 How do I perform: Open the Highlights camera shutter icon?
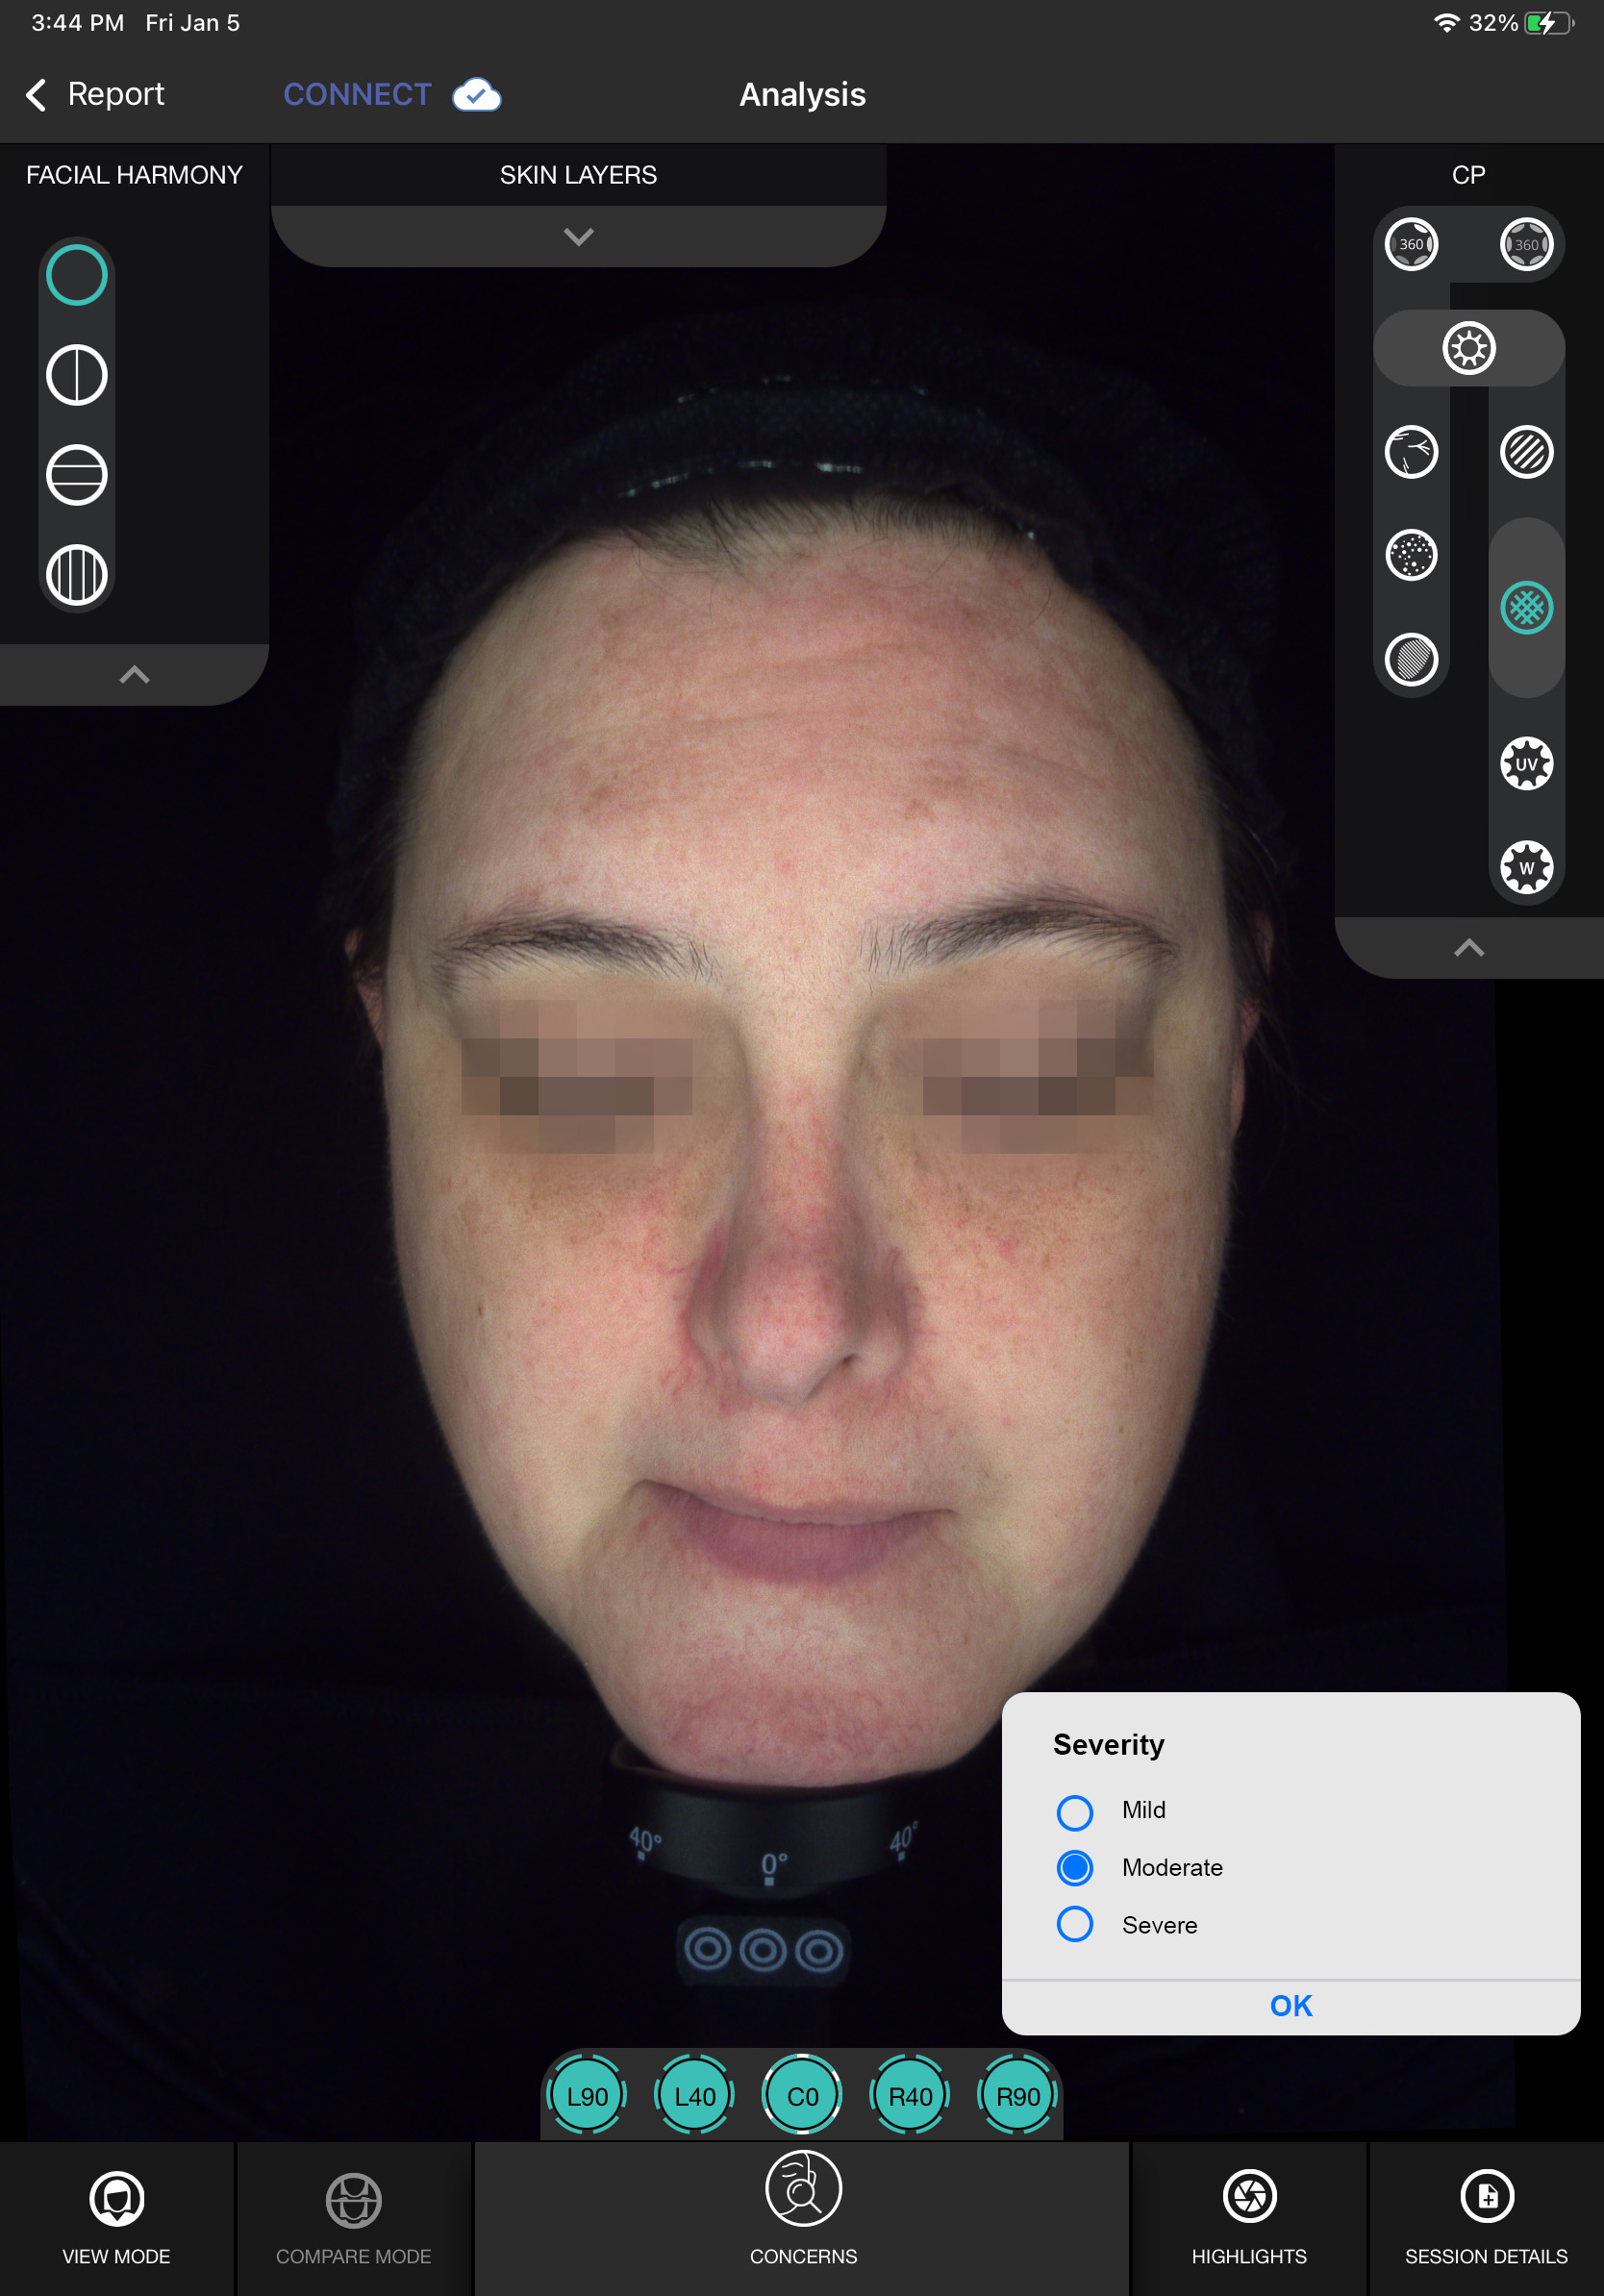pos(1248,2196)
